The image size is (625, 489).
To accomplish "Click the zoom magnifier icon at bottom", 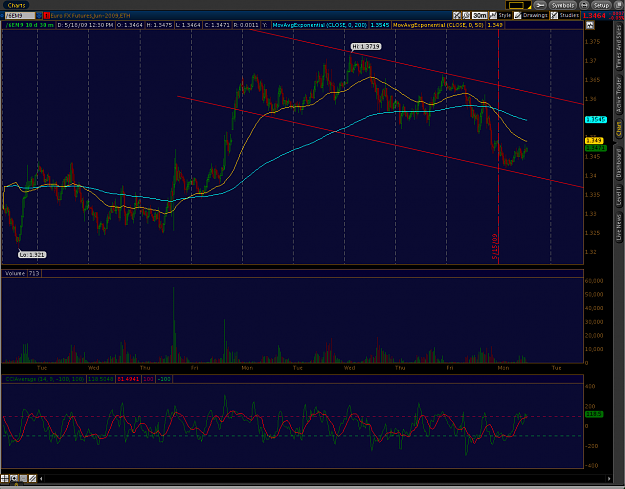I will 14,479.
